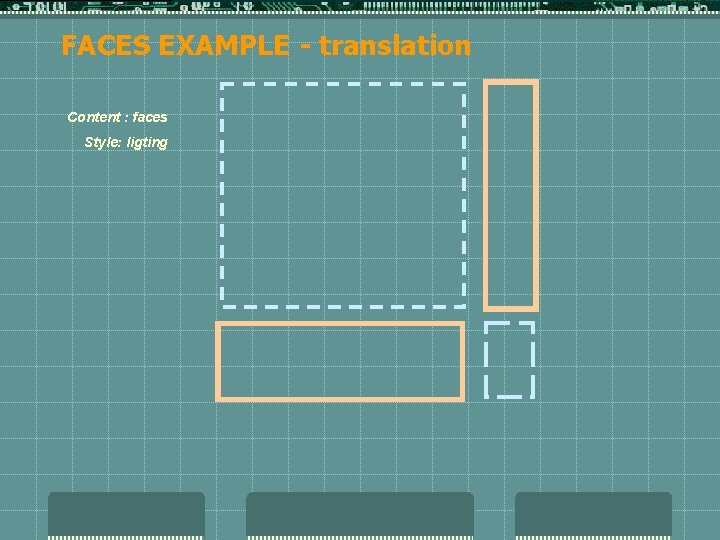This screenshot has width=720, height=540.
Task: Select the tall orange vertical rectangle
Action: 511,195
